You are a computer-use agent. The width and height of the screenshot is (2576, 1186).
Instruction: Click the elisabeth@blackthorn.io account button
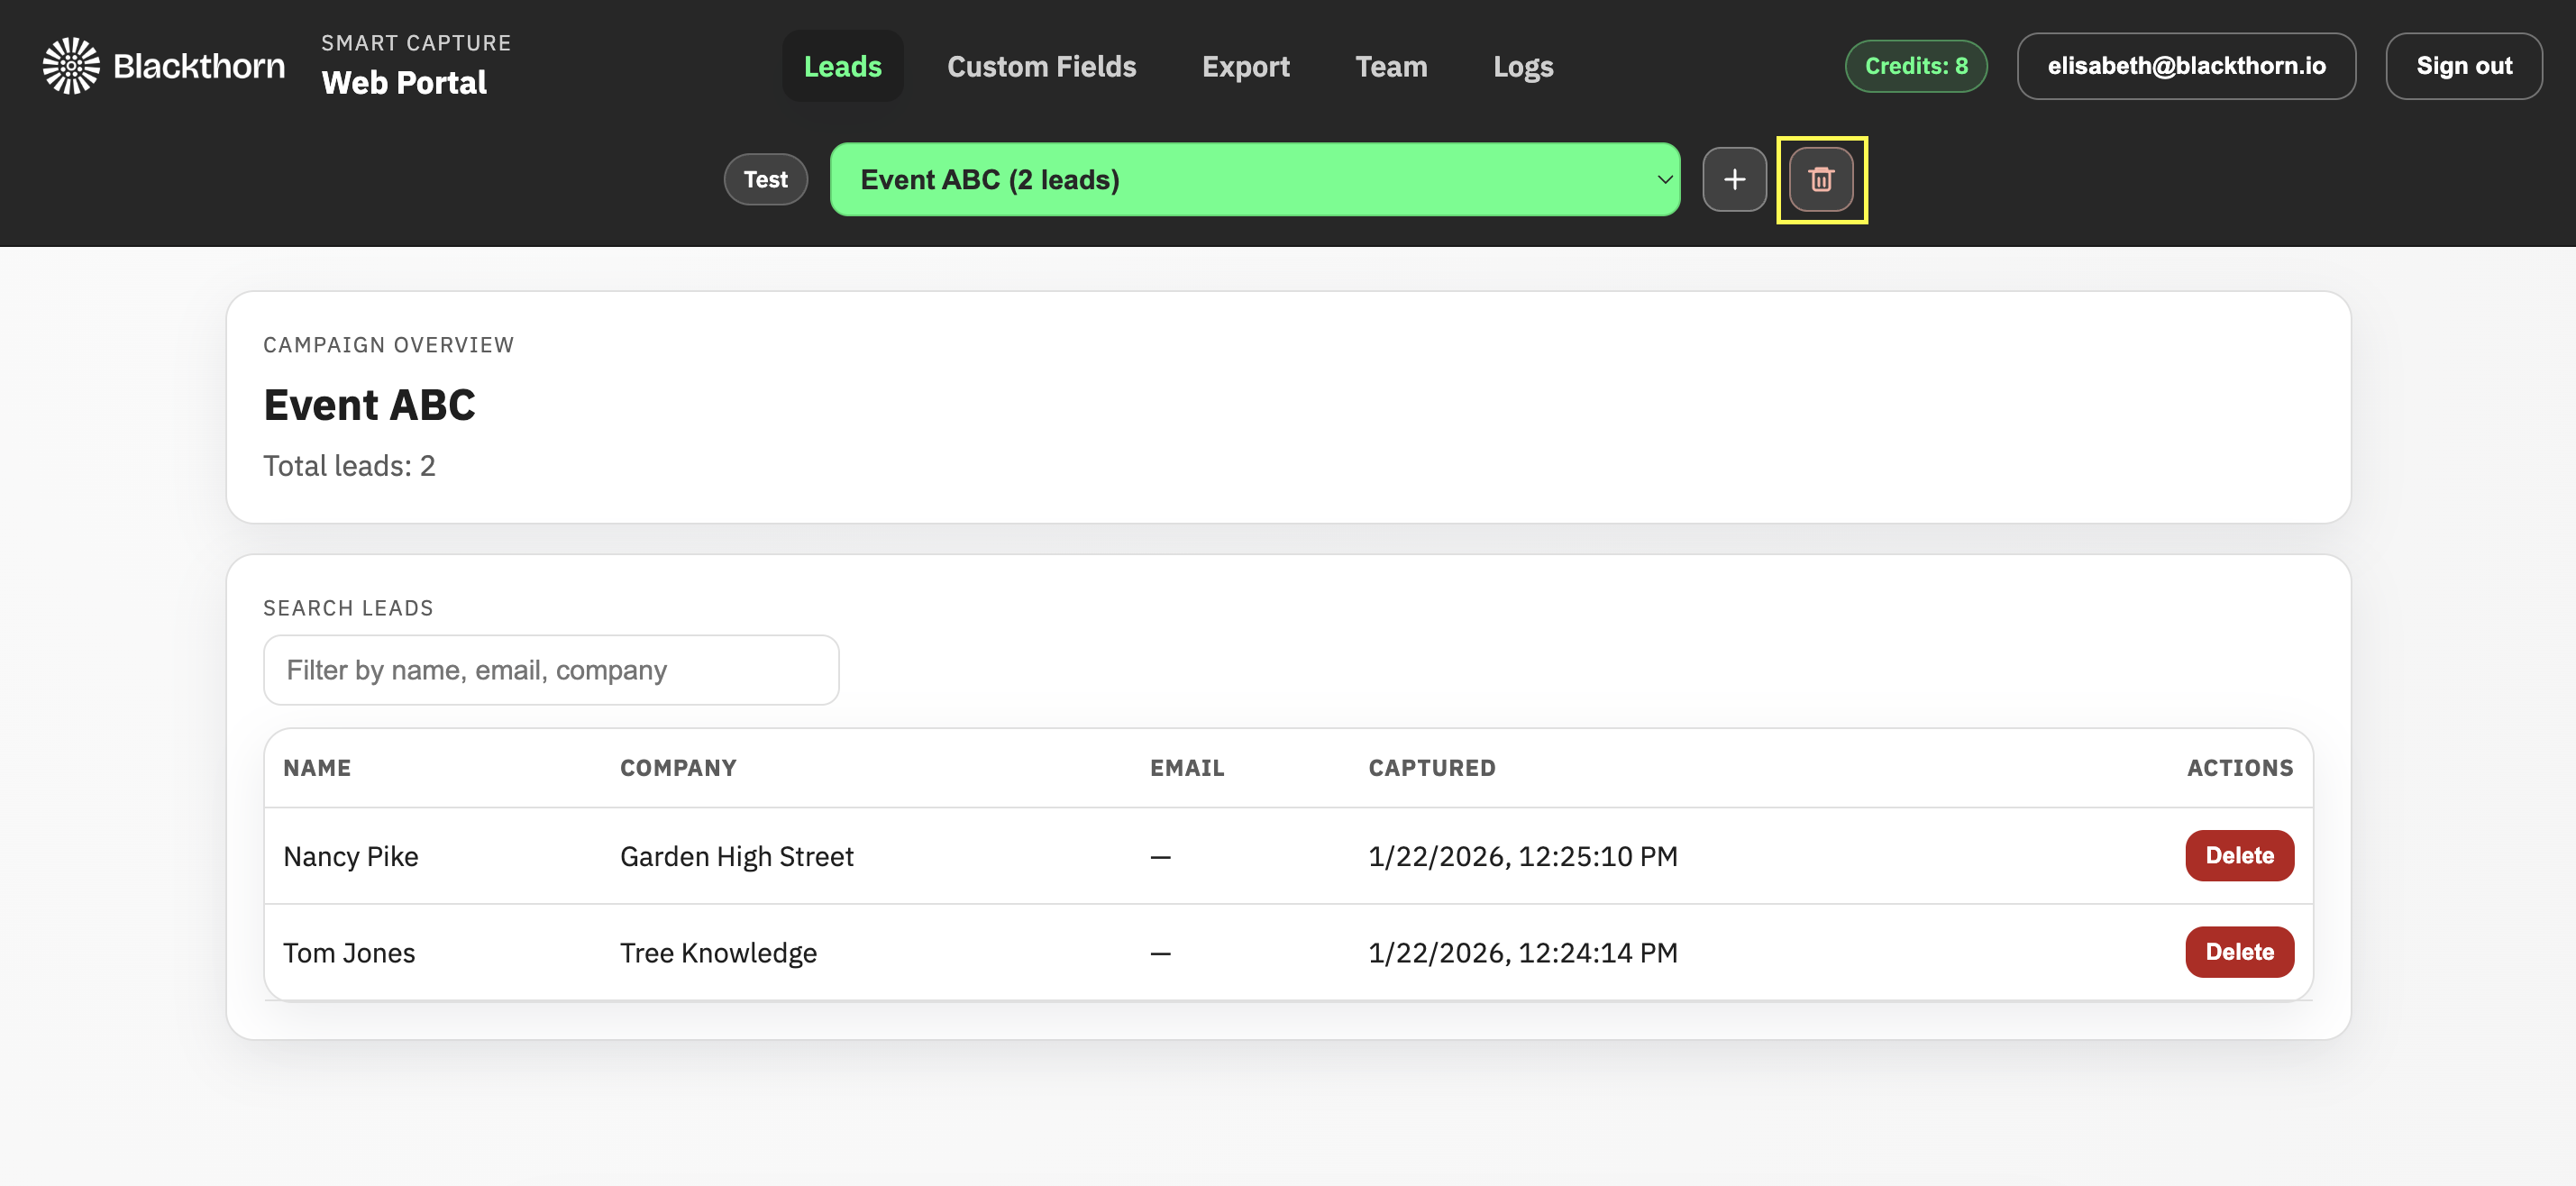(x=2186, y=65)
